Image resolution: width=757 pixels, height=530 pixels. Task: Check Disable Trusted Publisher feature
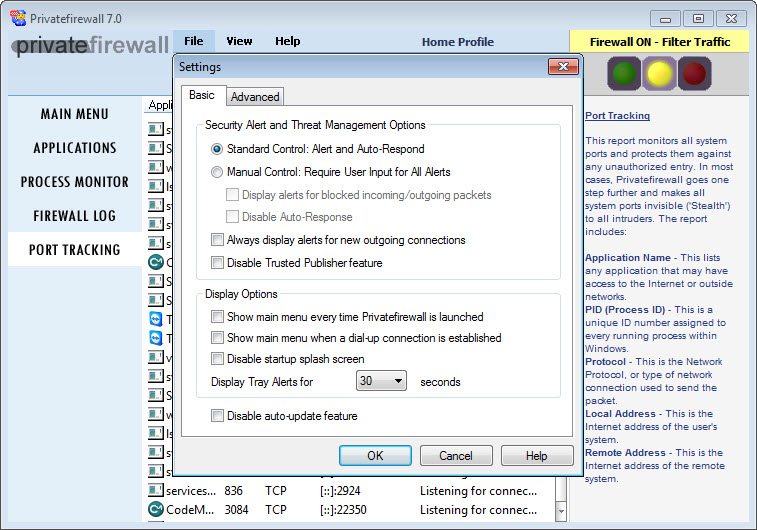click(x=217, y=263)
